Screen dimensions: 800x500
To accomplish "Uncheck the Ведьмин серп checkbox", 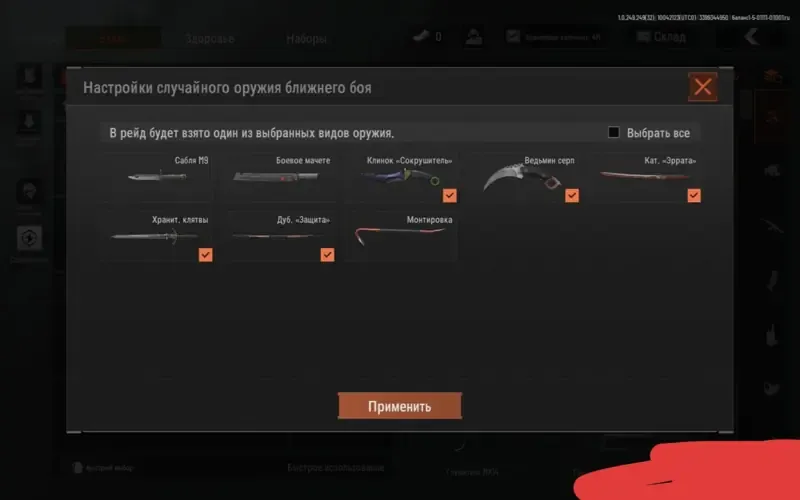I will (x=572, y=195).
